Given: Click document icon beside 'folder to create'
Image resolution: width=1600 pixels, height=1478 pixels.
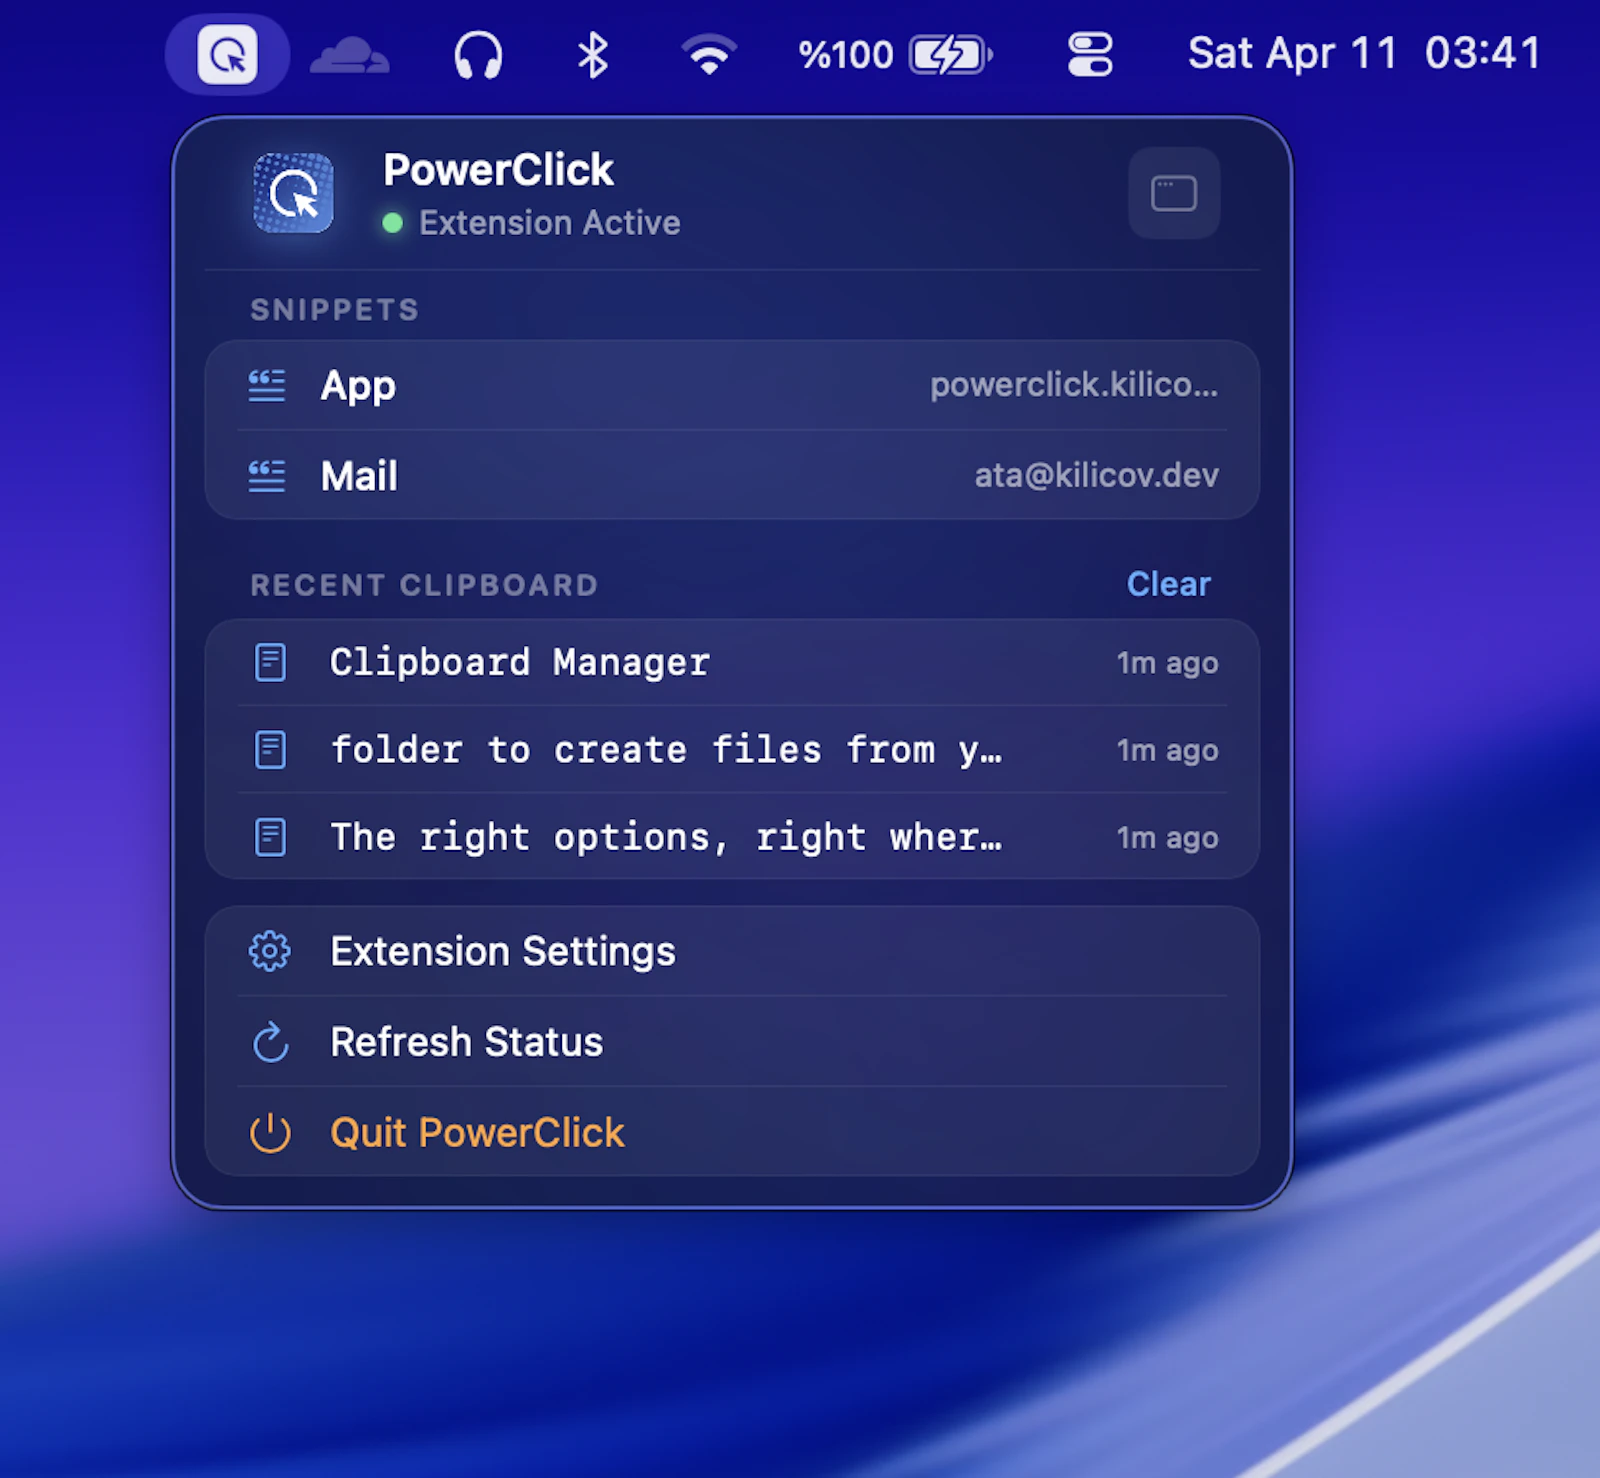Looking at the screenshot, I should pos(270,750).
